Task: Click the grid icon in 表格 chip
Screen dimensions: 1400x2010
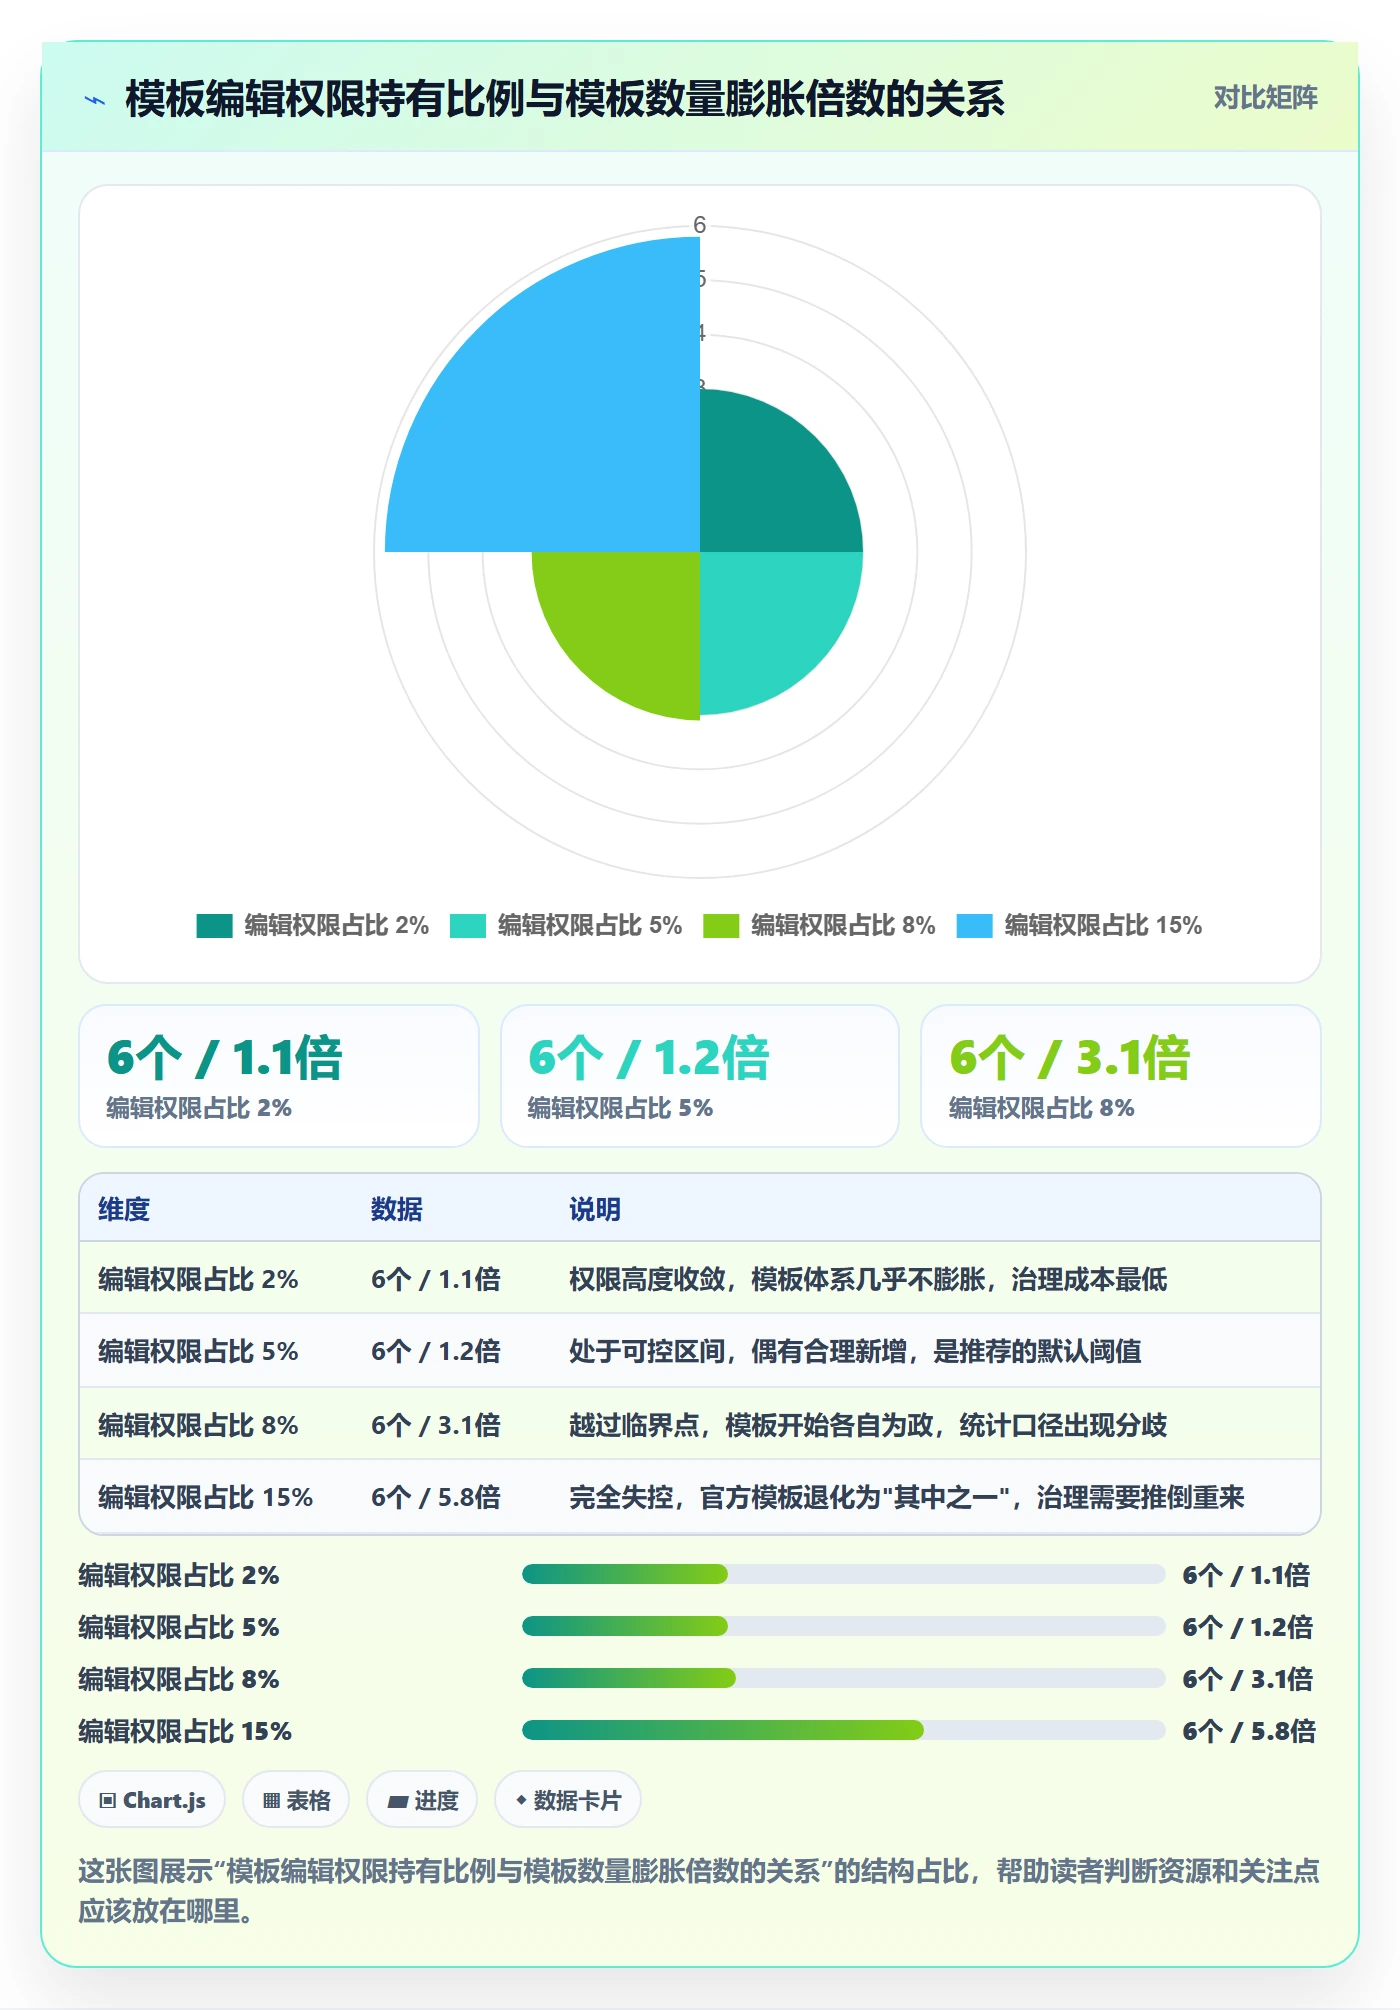Action: coord(271,1801)
